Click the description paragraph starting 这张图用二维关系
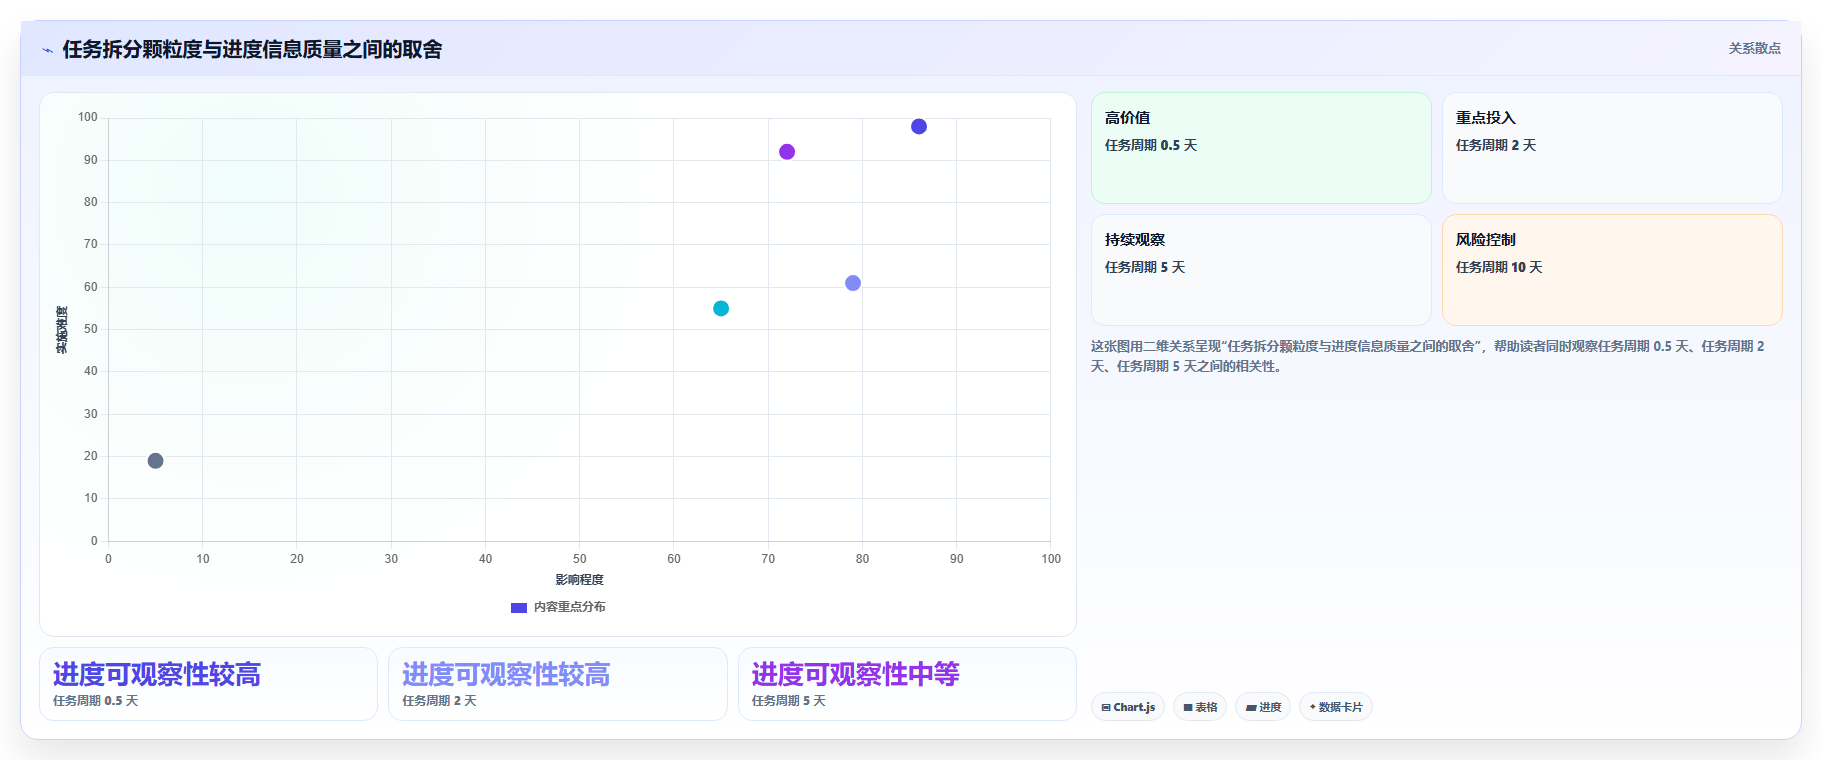This screenshot has width=1822, height=760. 1428,356
